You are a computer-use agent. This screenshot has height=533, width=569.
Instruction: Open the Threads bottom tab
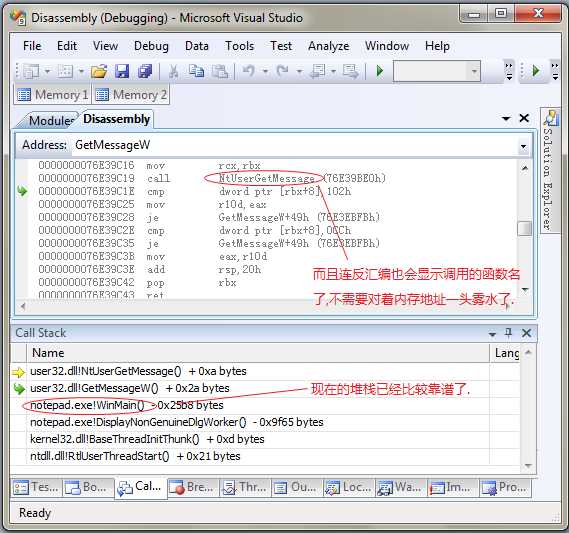pos(245,487)
